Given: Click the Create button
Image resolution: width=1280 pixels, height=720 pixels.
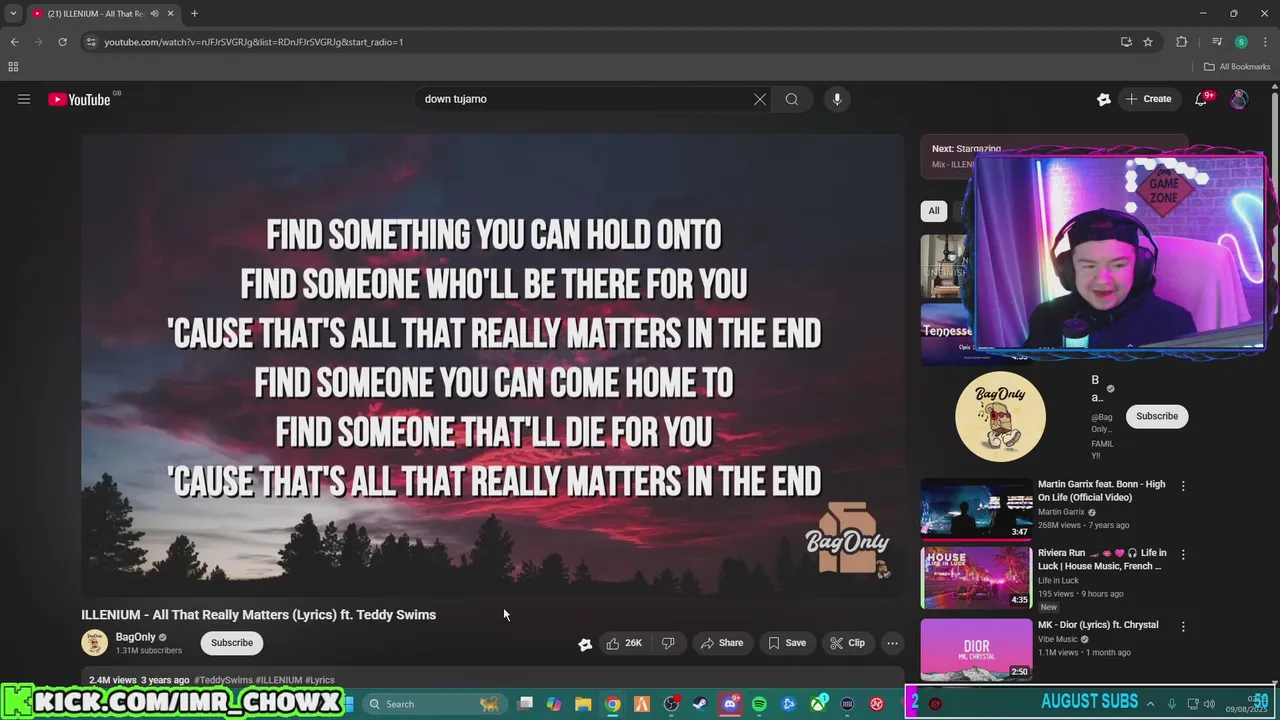Looking at the screenshot, I should pos(1148,99).
